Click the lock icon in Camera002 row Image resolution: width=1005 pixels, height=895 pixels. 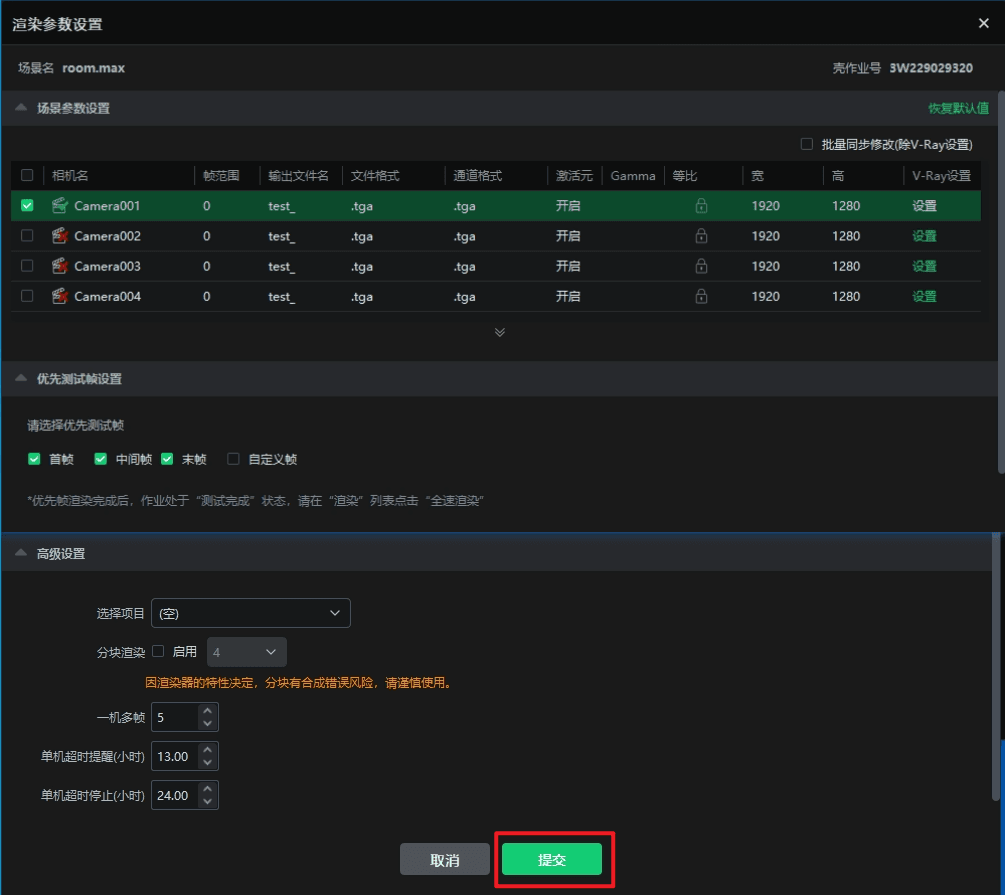click(x=701, y=236)
